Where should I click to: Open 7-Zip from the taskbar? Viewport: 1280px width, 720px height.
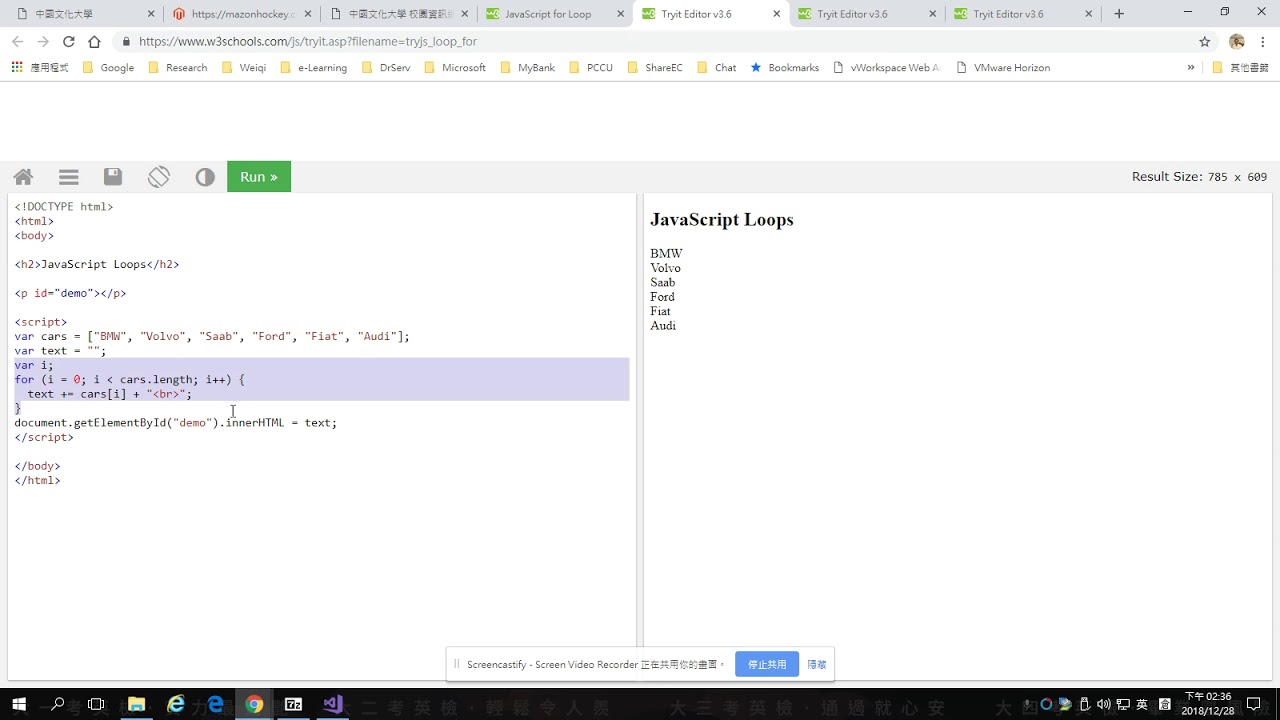point(293,704)
